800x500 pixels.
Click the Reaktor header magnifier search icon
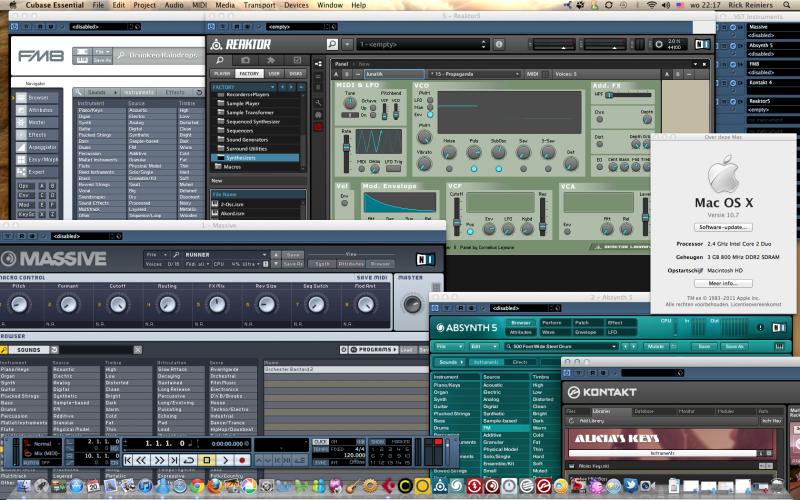332,44
